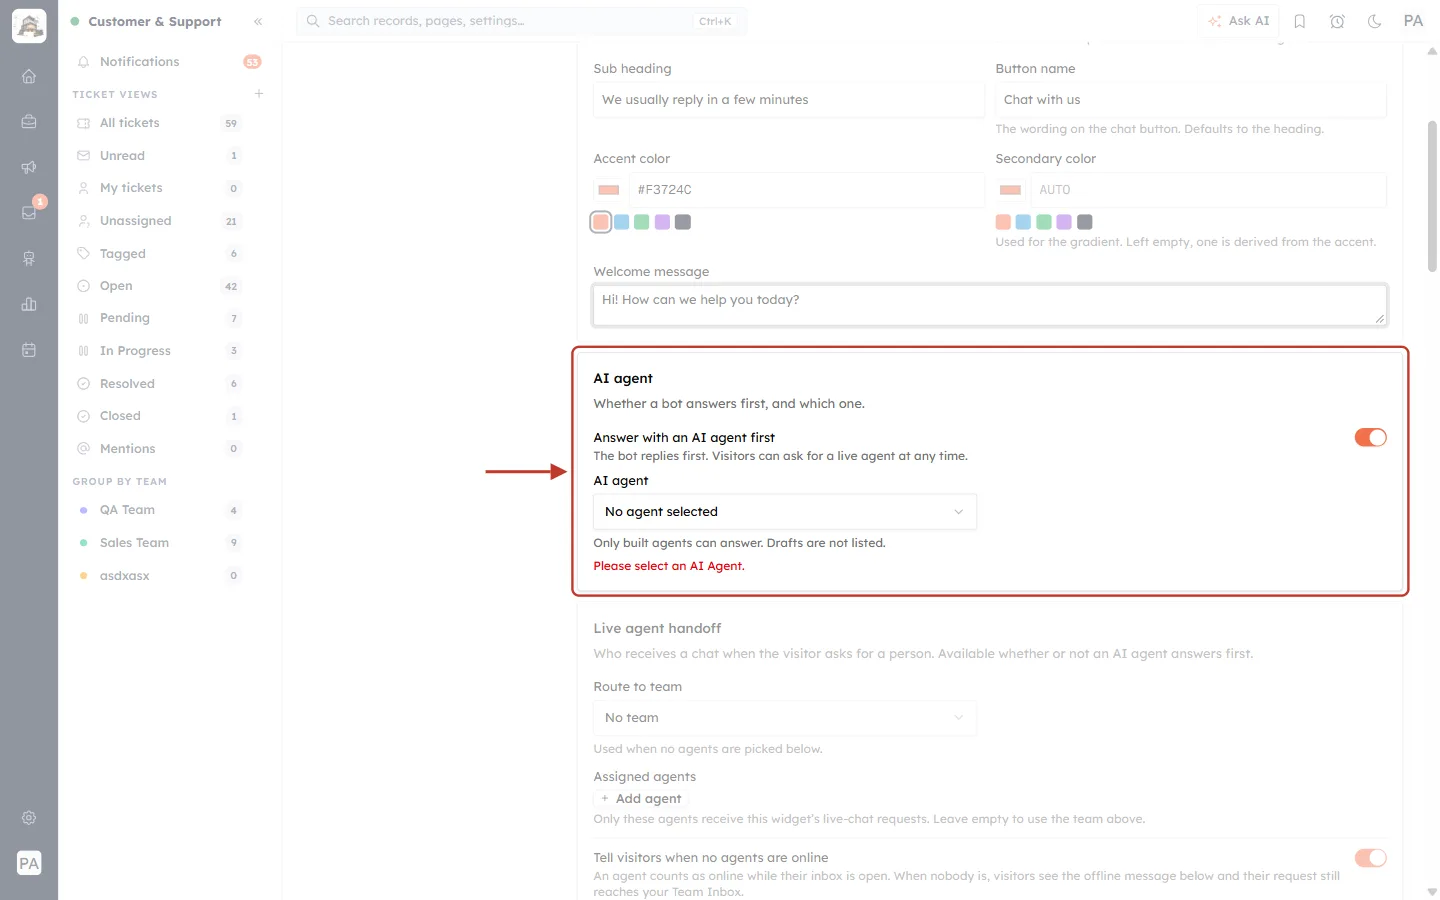Click the app logo at top left
The width and height of the screenshot is (1440, 900).
[29, 26]
